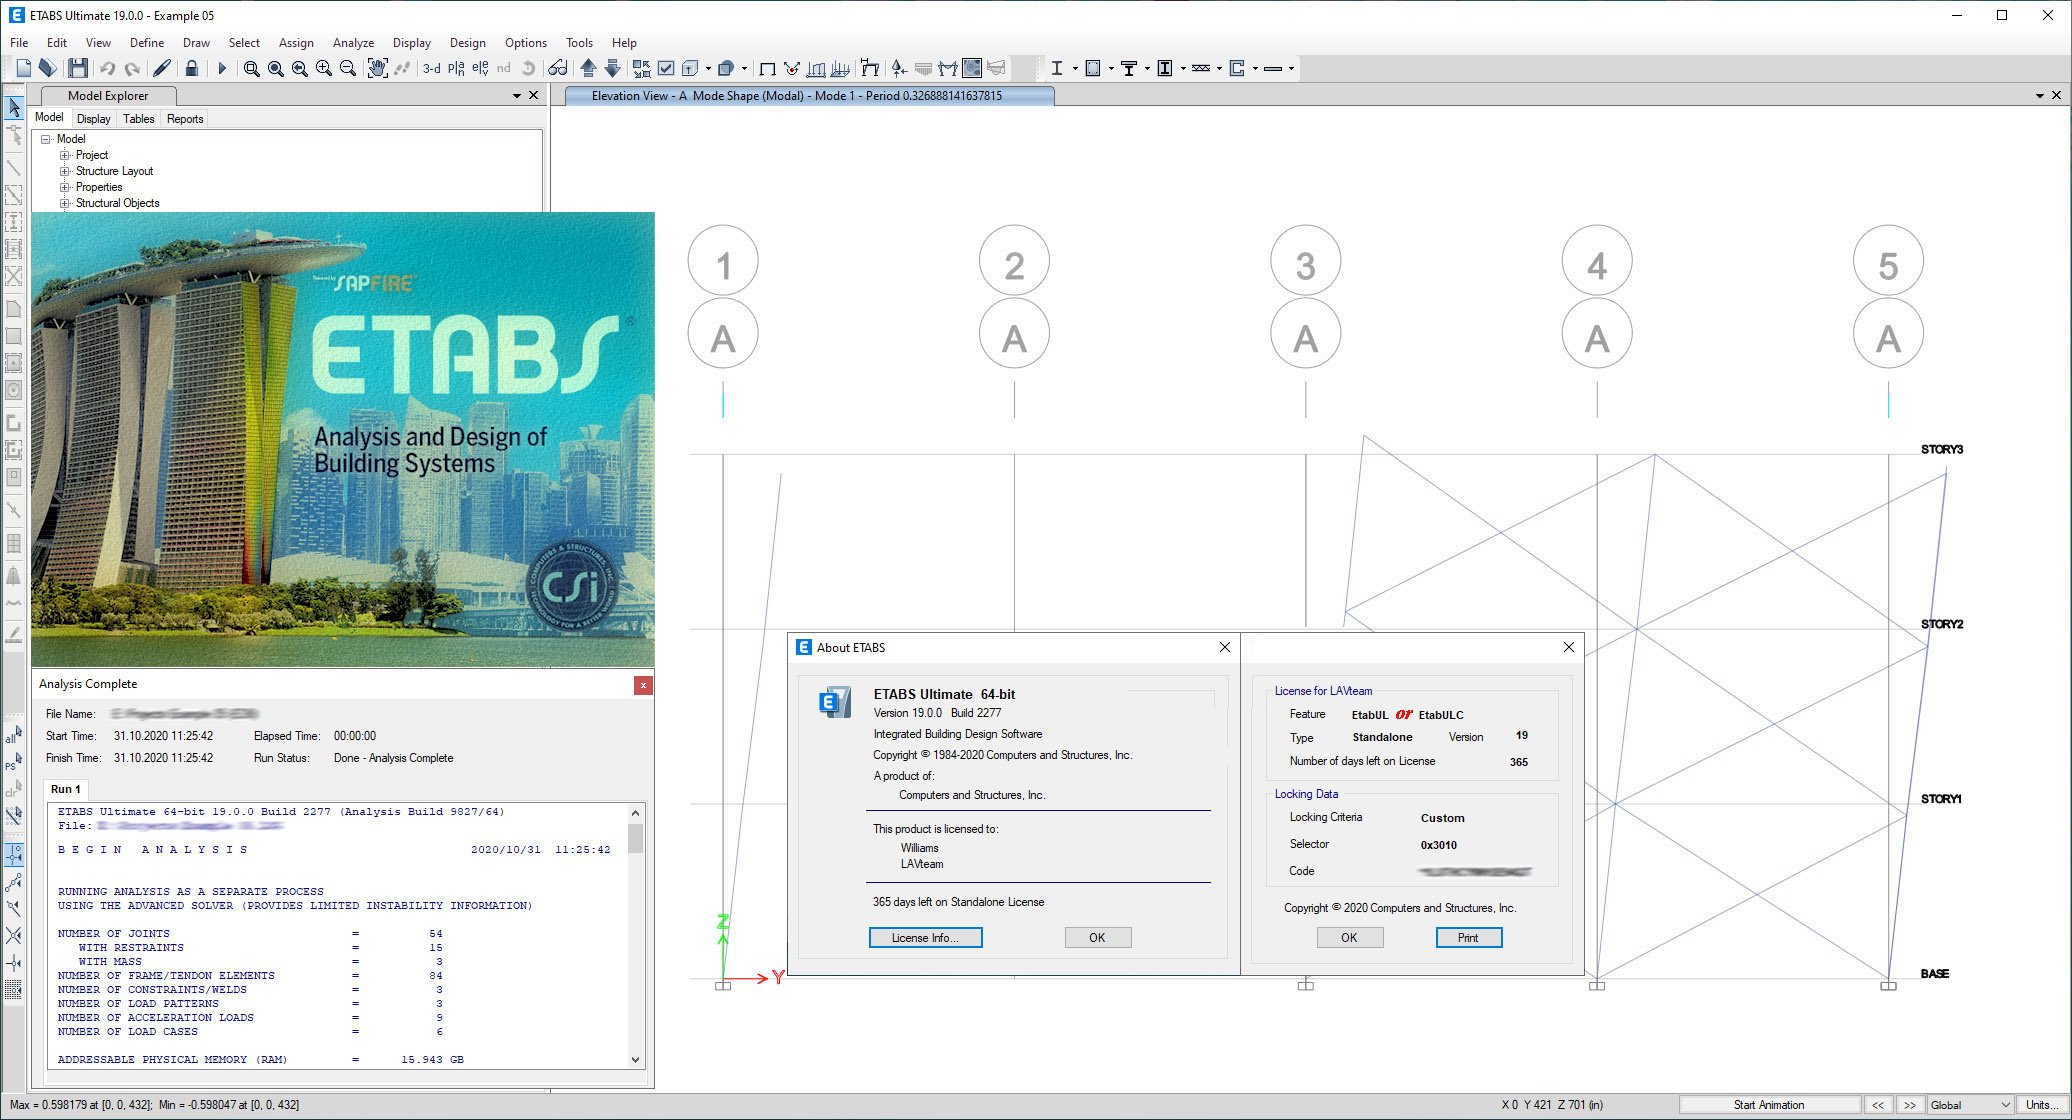Open the C-channel section dropdown arrow

pos(1255,68)
